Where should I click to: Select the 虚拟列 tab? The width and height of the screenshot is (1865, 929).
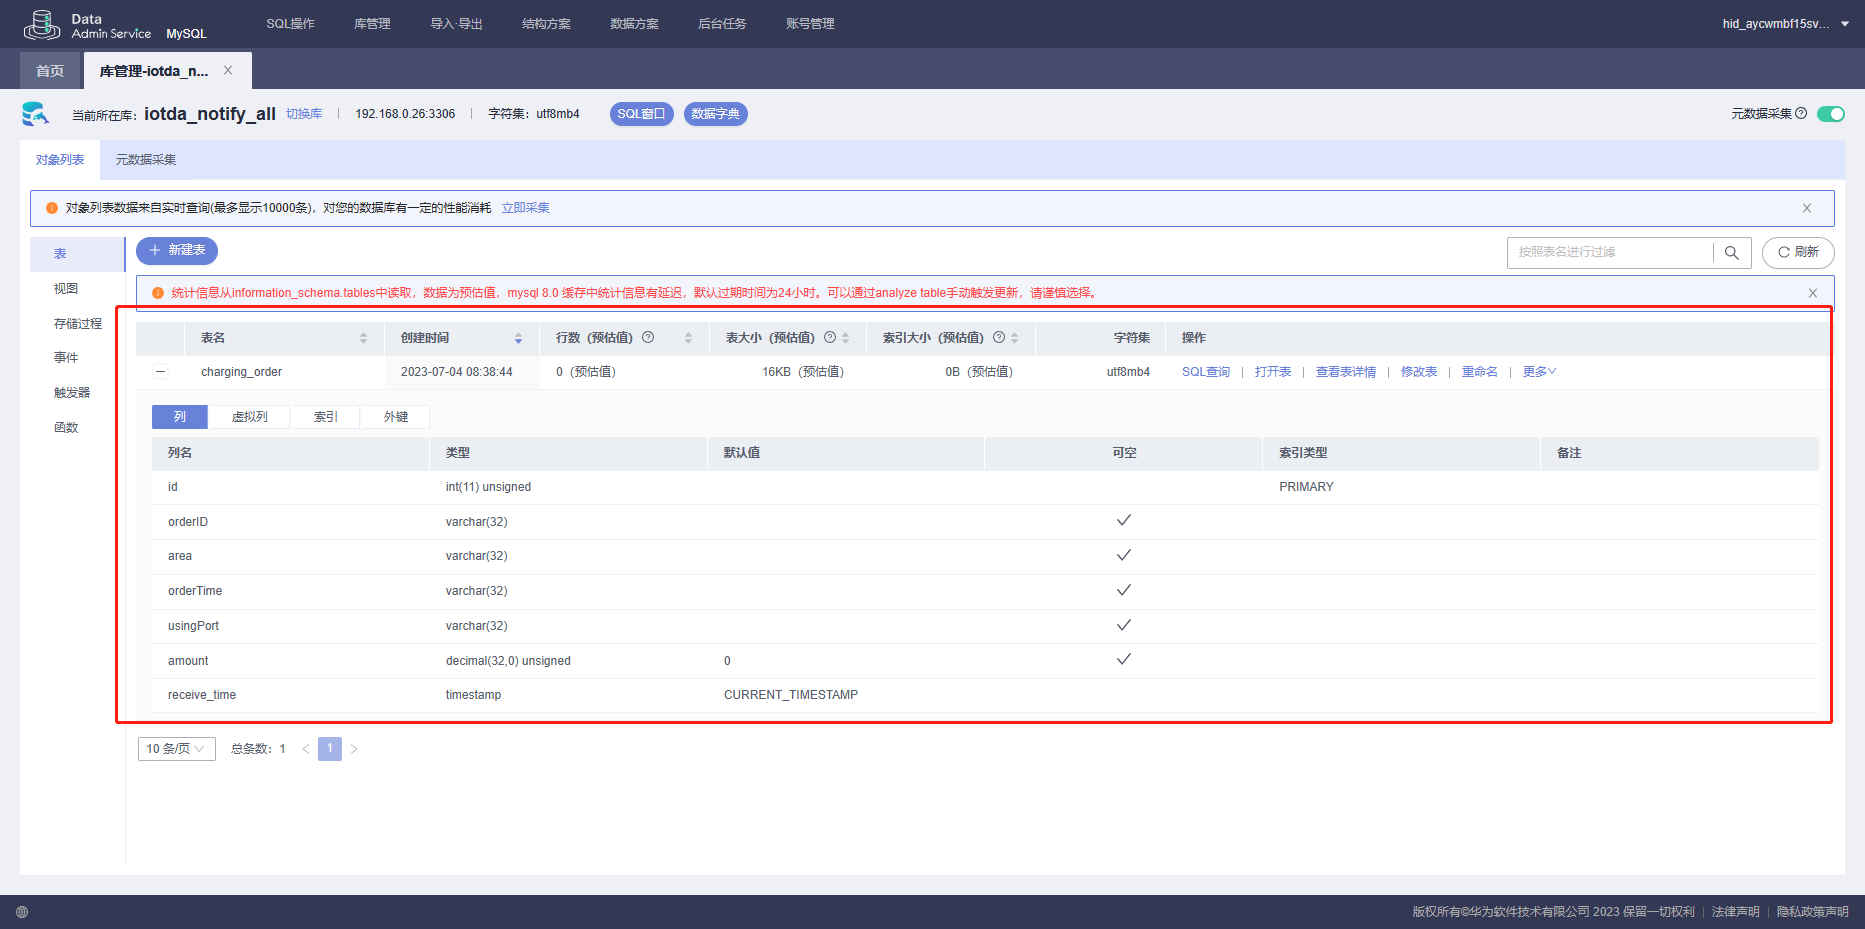pyautogui.click(x=250, y=417)
